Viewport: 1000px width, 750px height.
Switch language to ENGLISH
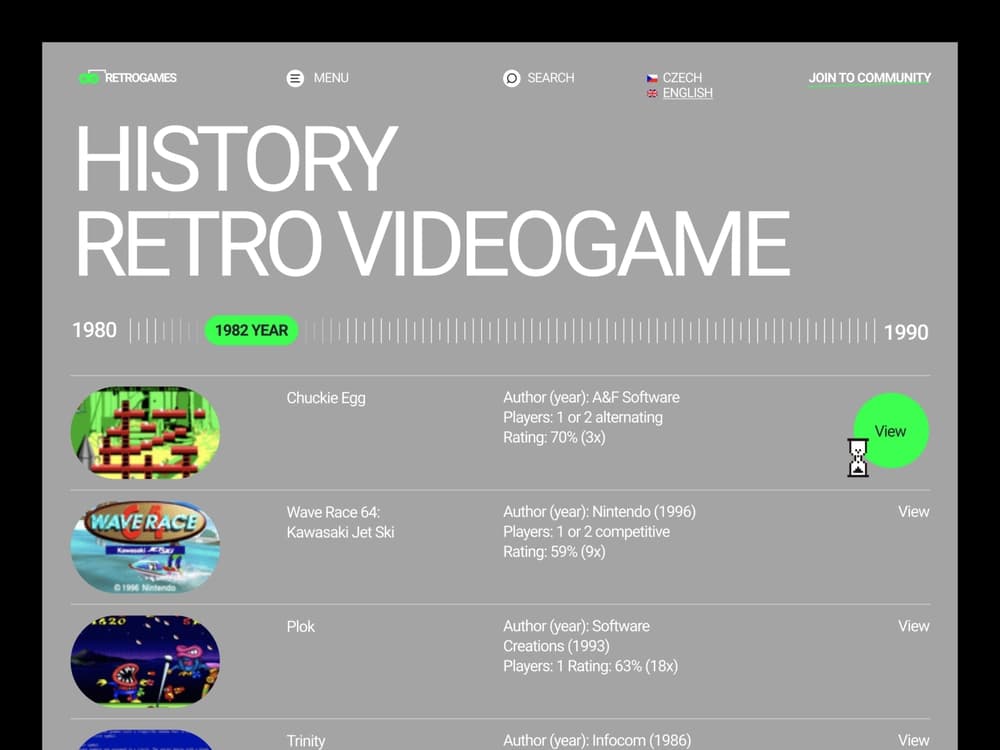(688, 93)
